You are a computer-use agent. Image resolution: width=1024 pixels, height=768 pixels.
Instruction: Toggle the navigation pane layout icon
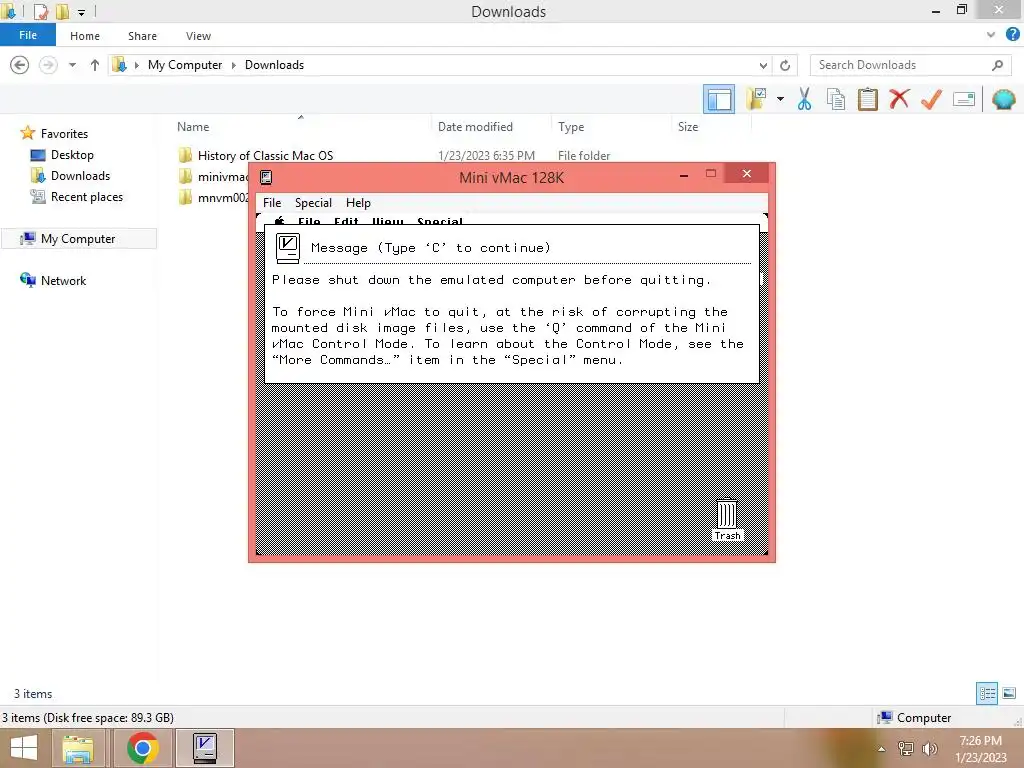(x=719, y=99)
